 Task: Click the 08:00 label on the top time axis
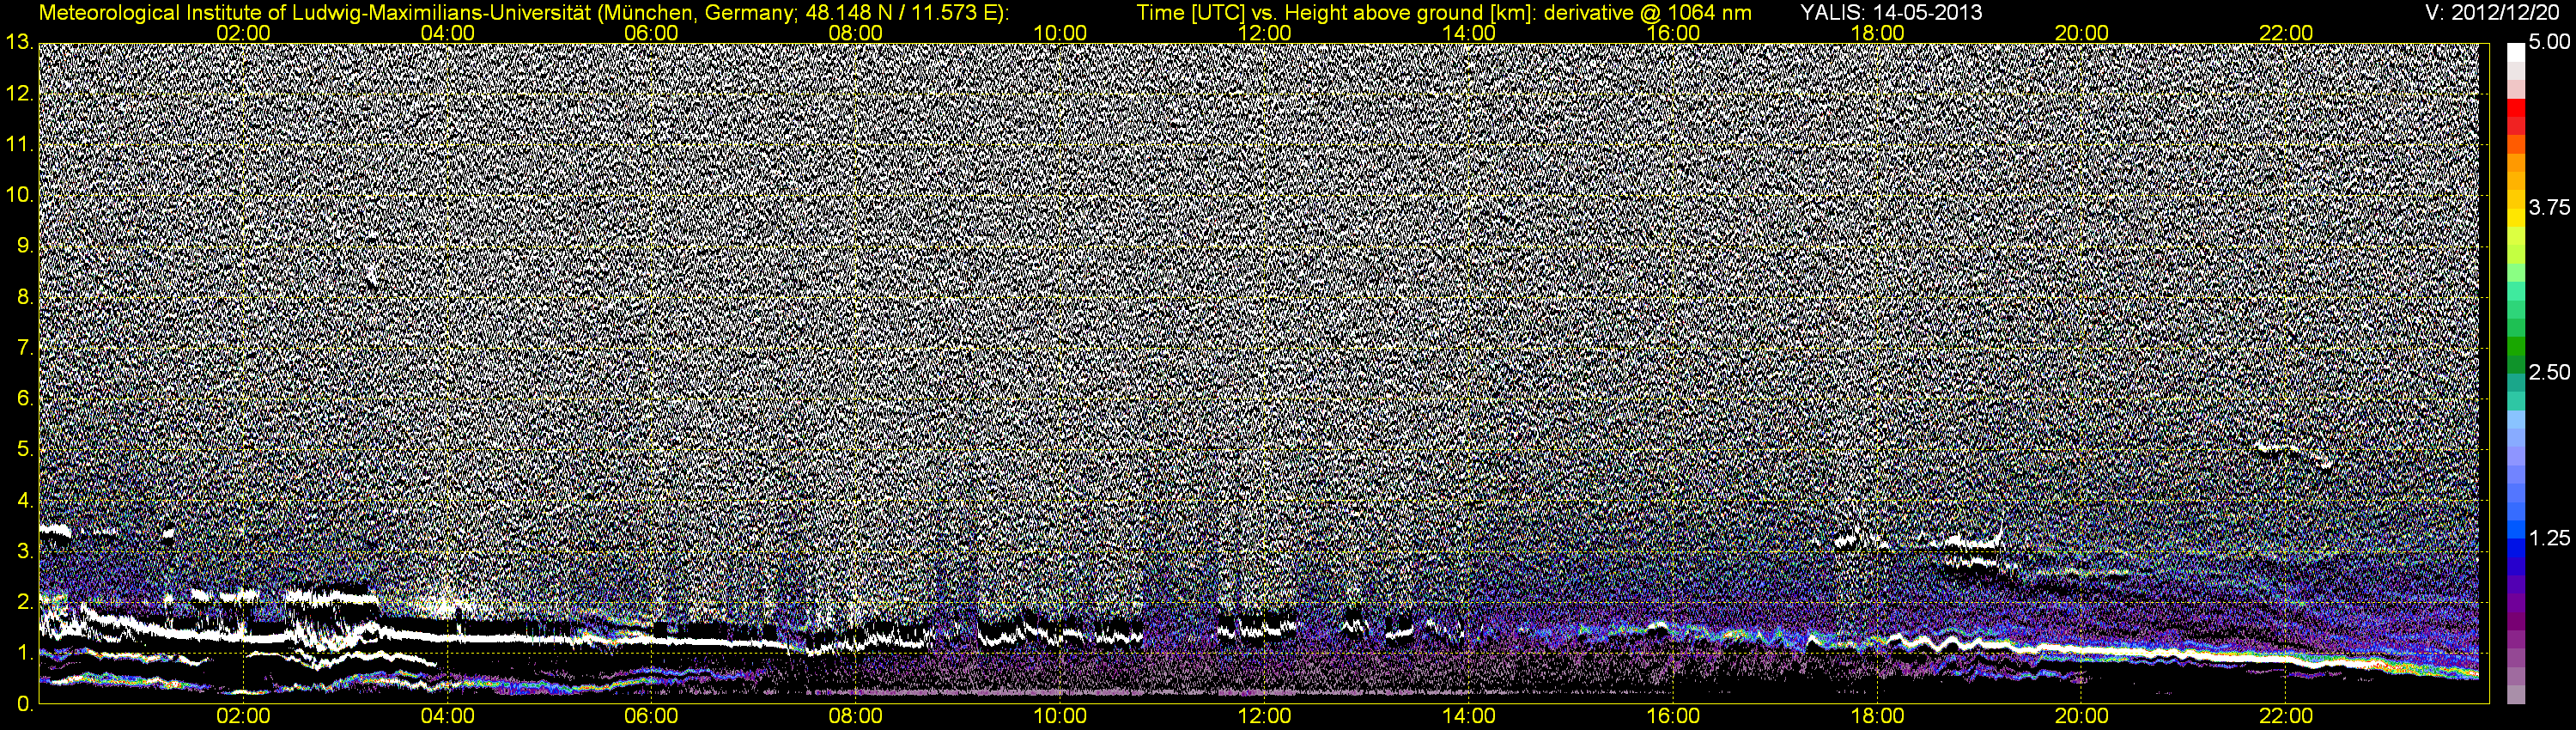856,33
